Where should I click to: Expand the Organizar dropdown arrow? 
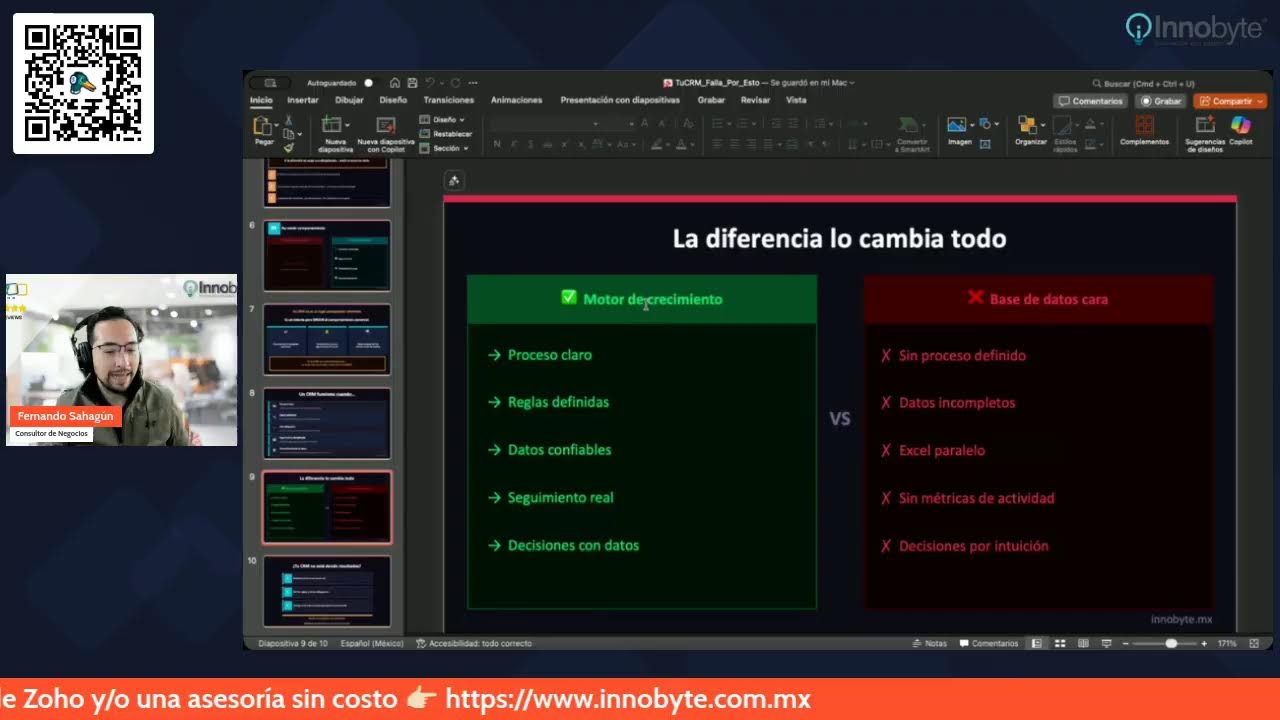click(1043, 125)
